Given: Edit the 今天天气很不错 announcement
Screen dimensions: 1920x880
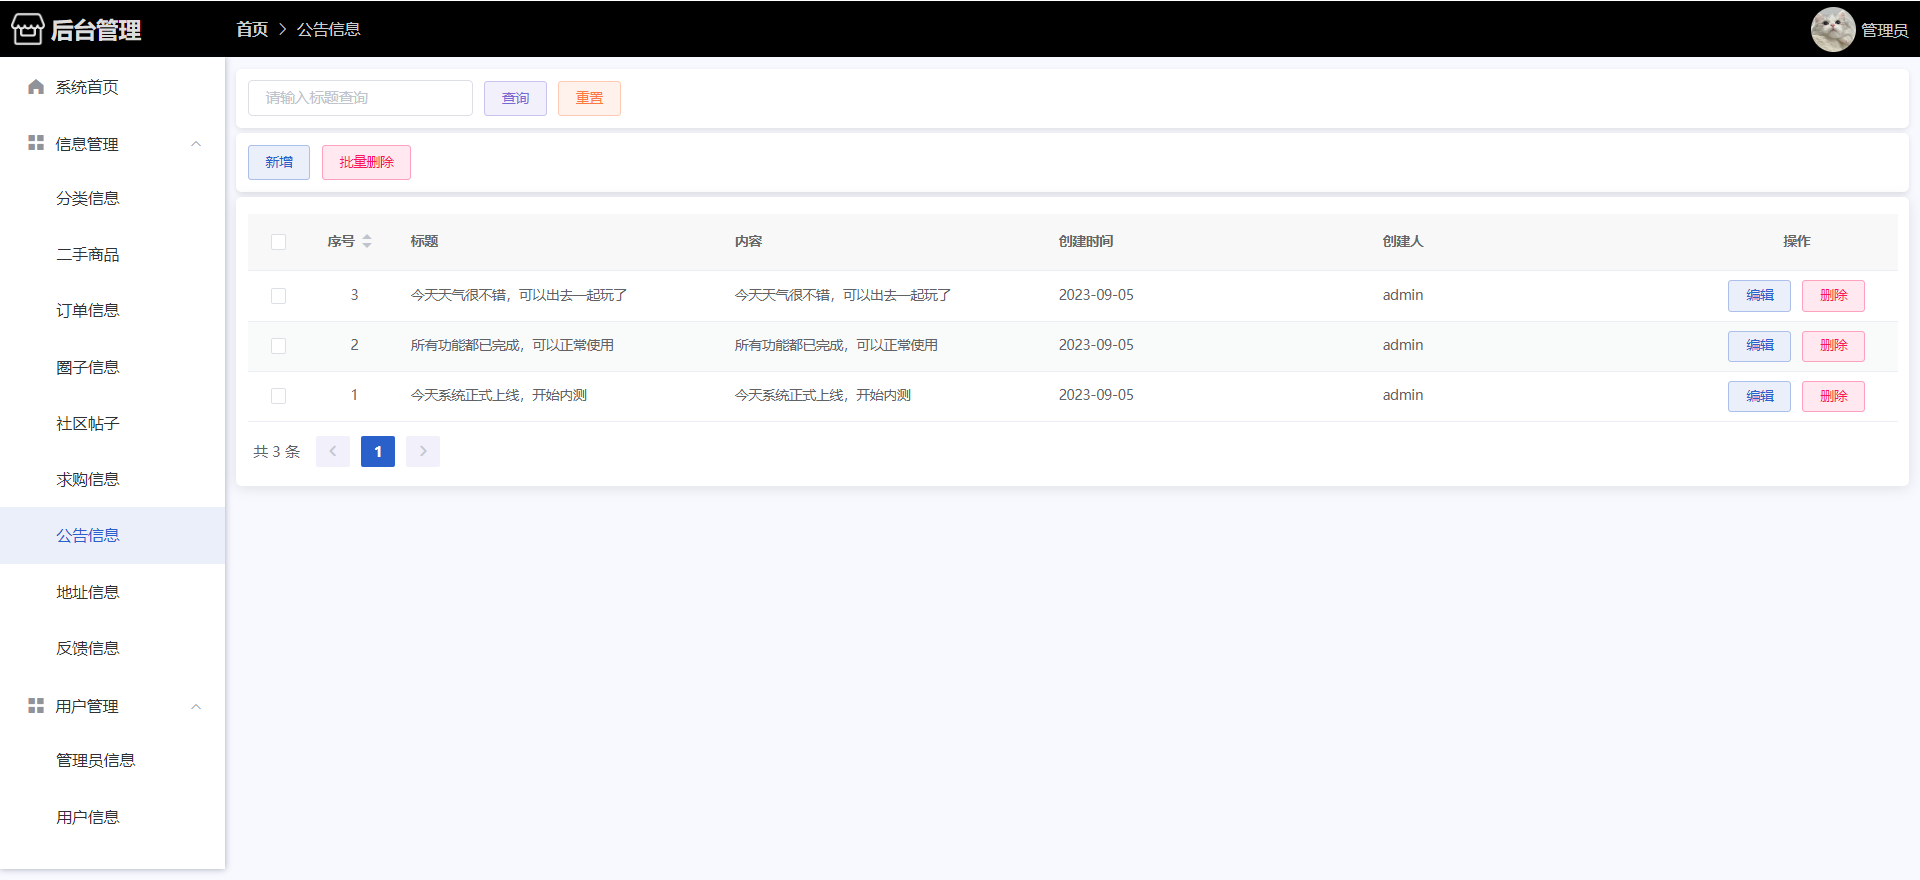Looking at the screenshot, I should pyautogui.click(x=1759, y=296).
